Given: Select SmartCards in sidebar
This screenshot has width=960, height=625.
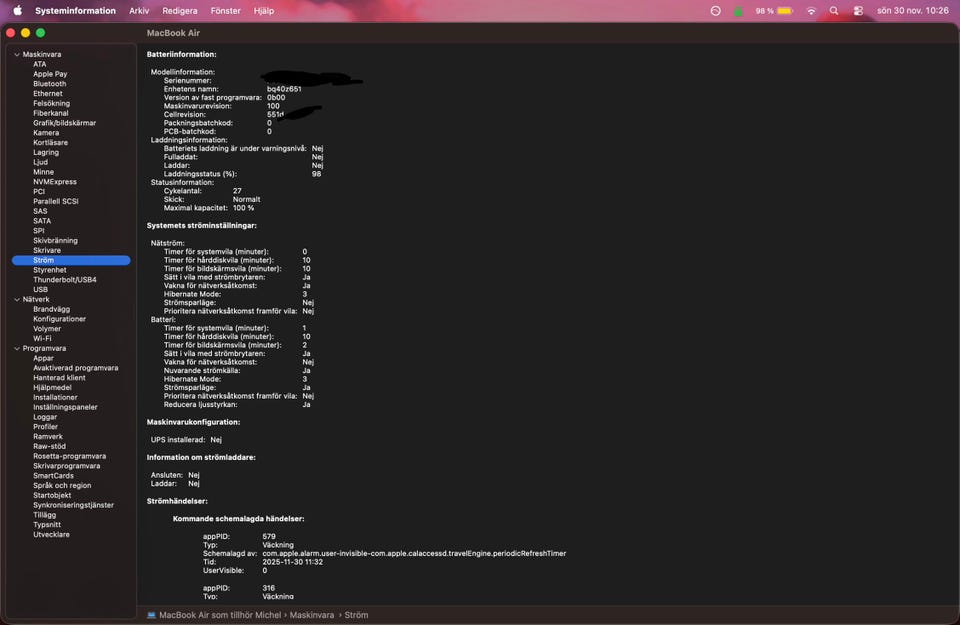Looking at the screenshot, I should pos(53,476).
